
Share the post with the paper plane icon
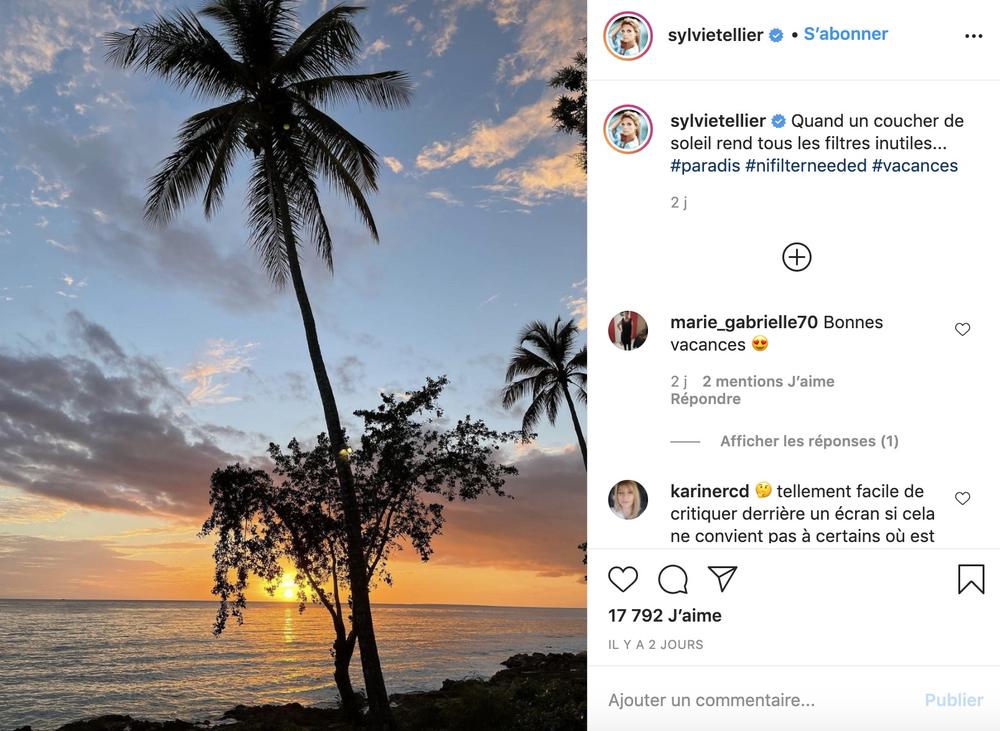pos(722,579)
